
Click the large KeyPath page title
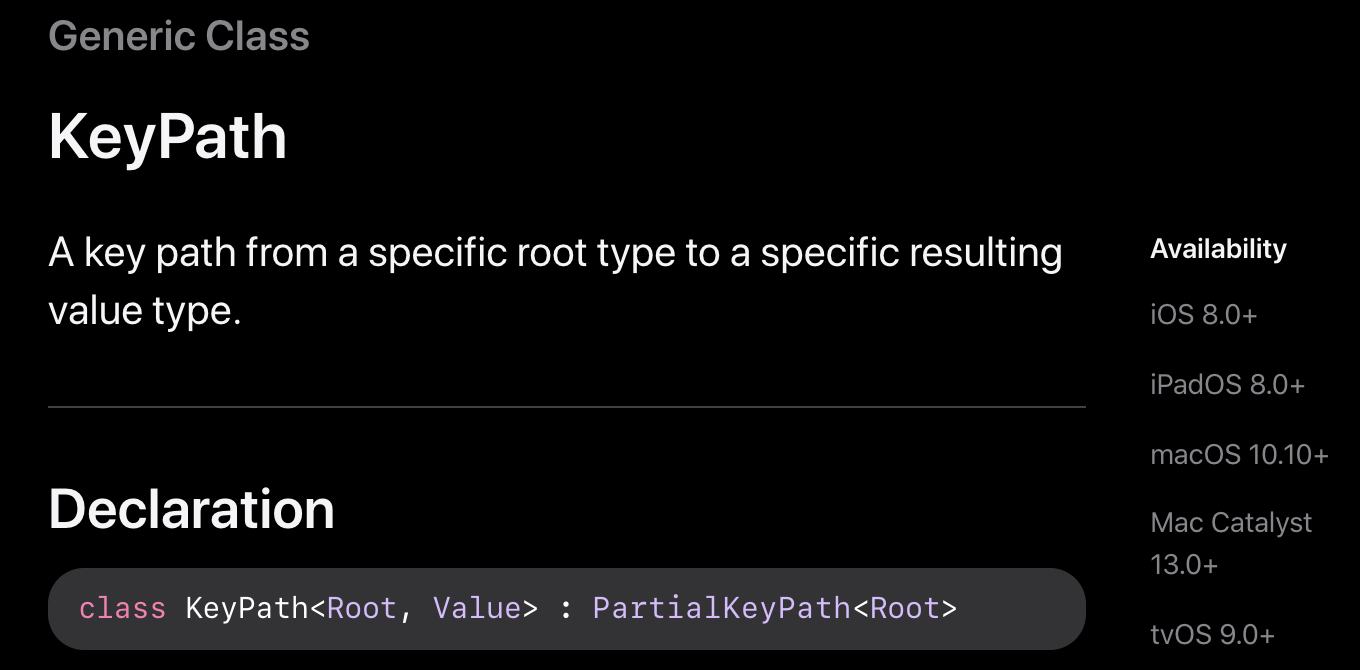tap(168, 137)
